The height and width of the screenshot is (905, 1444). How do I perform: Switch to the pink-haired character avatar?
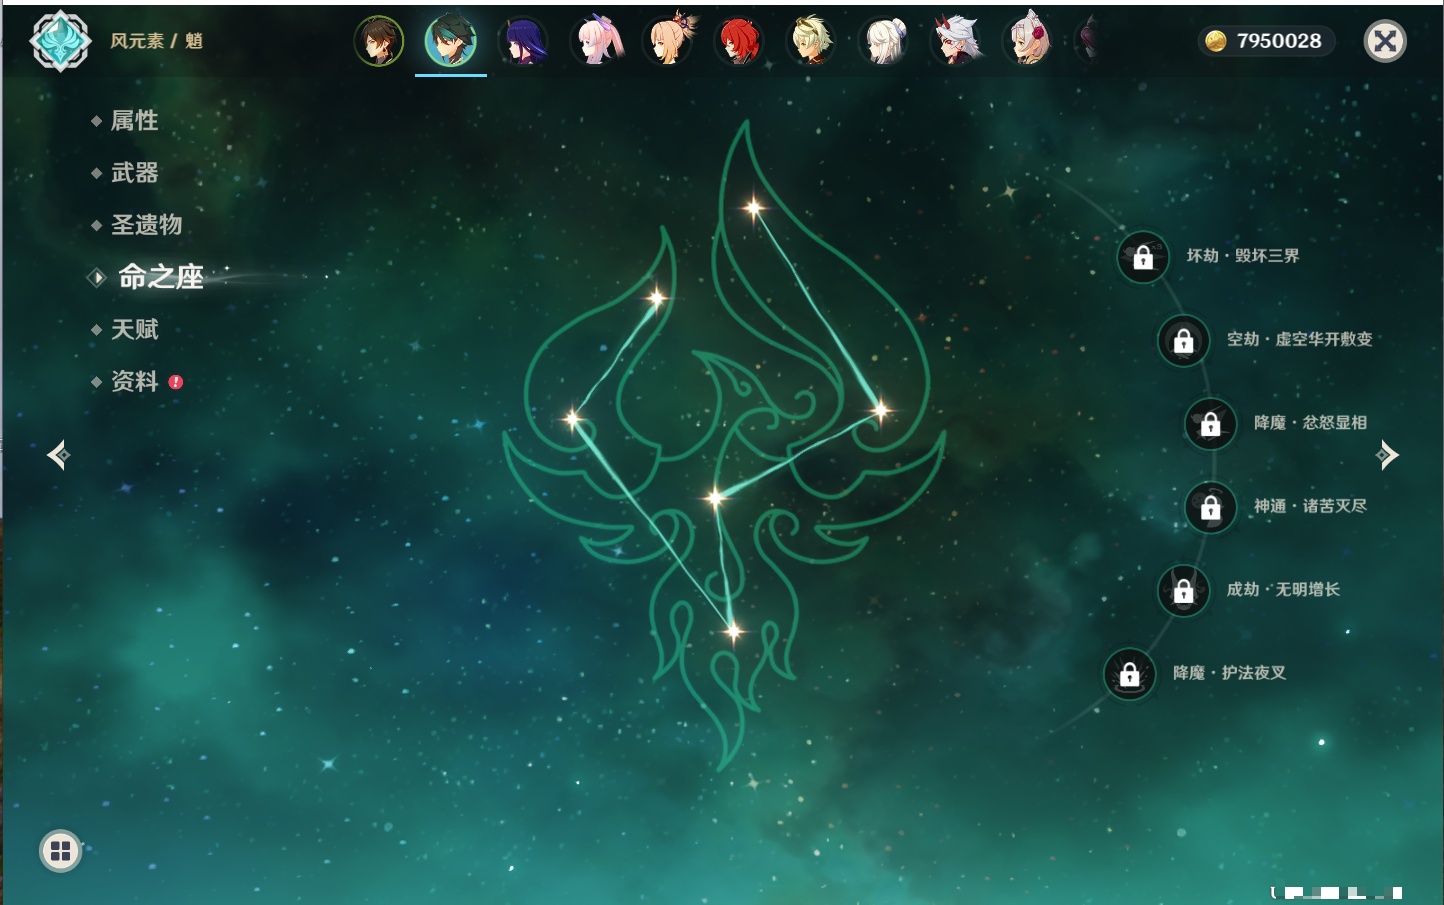click(597, 41)
